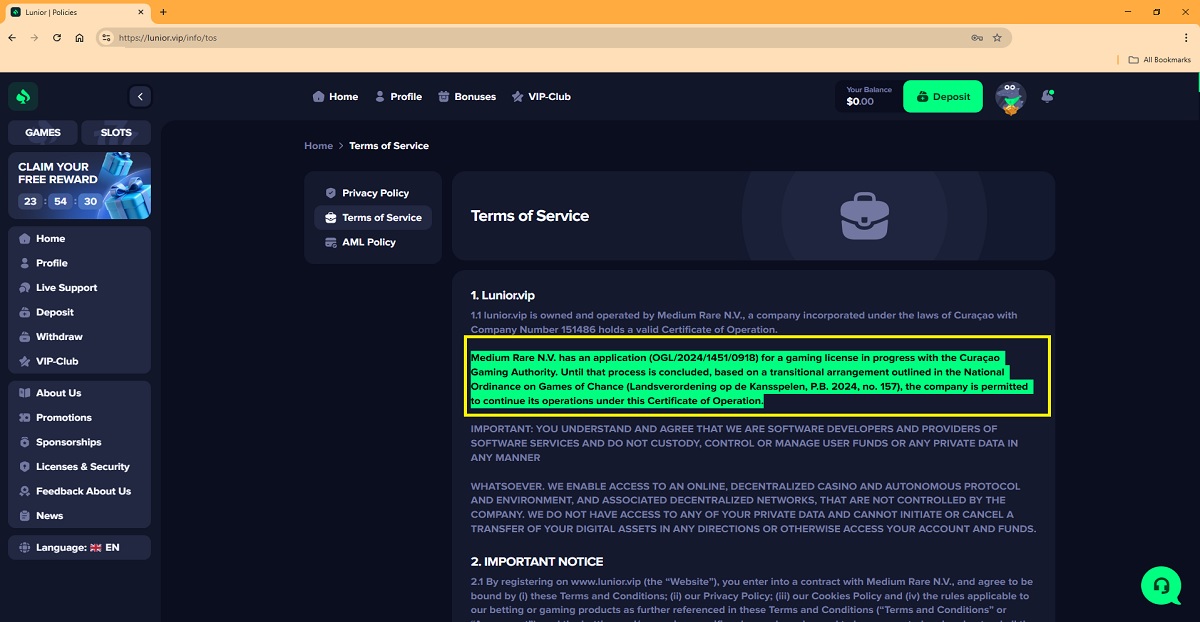1200x622 pixels.
Task: Bookmark this page with star icon
Action: (x=997, y=38)
